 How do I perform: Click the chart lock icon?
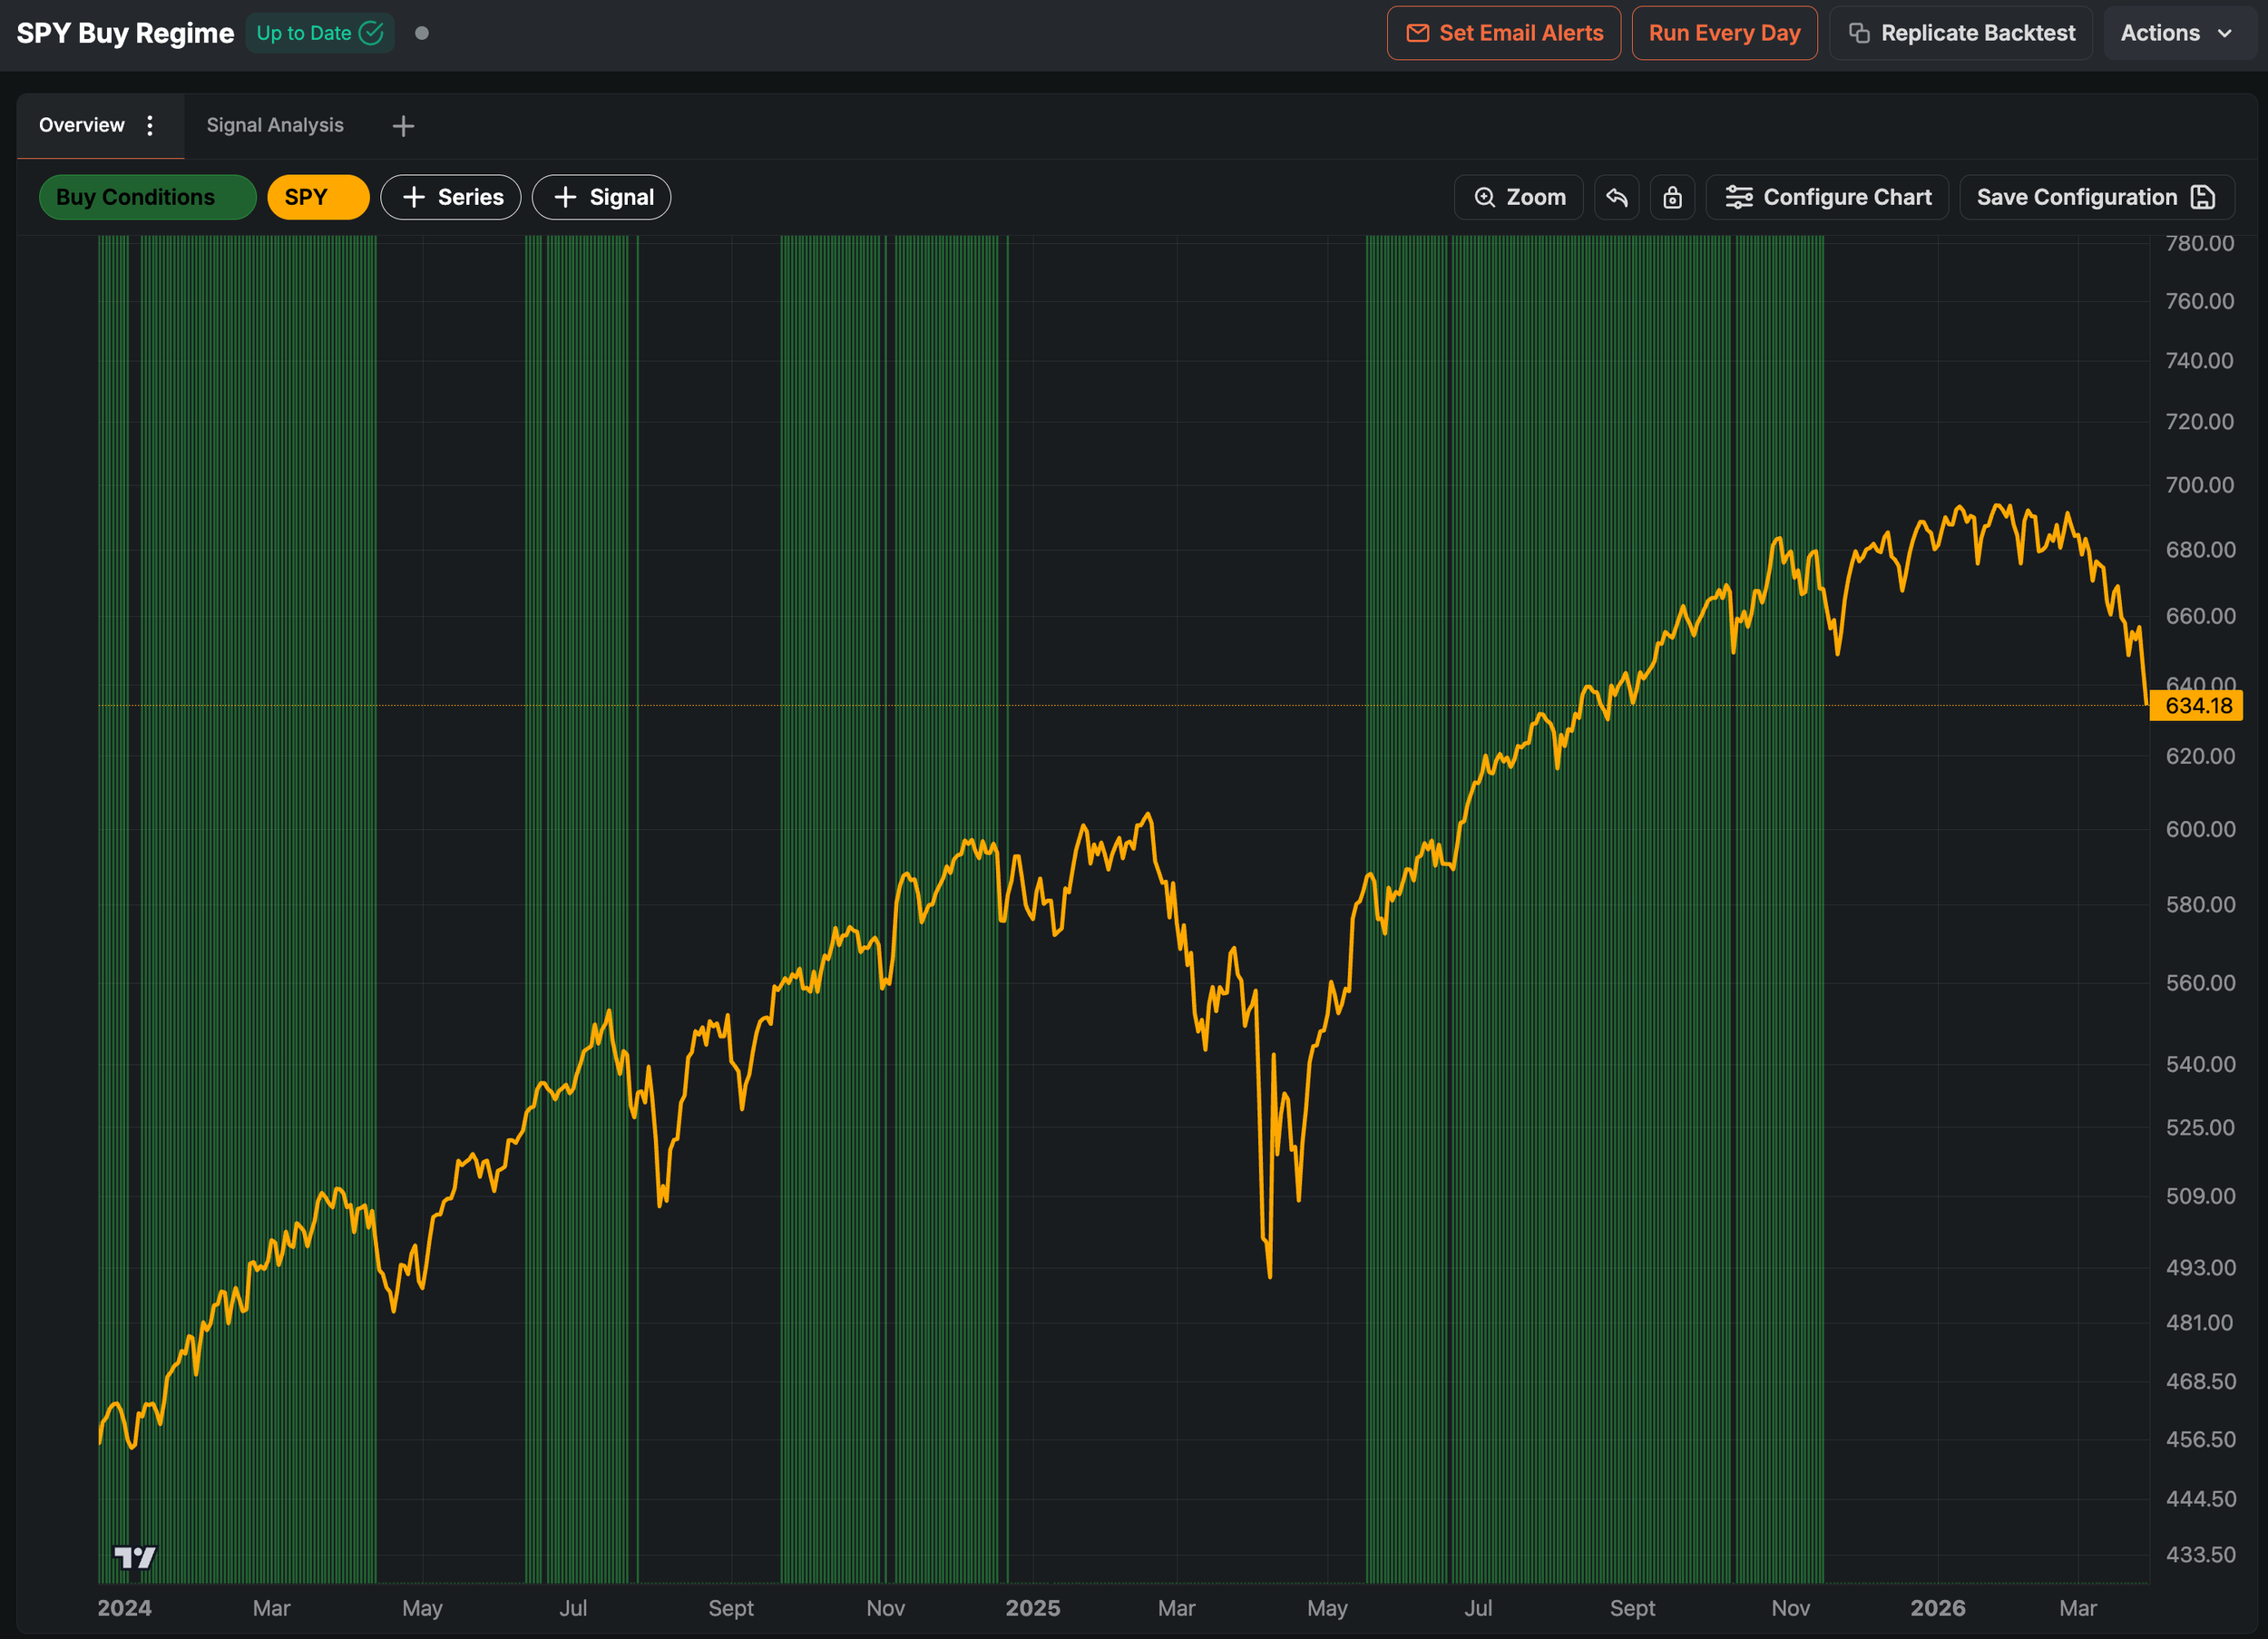(1672, 197)
